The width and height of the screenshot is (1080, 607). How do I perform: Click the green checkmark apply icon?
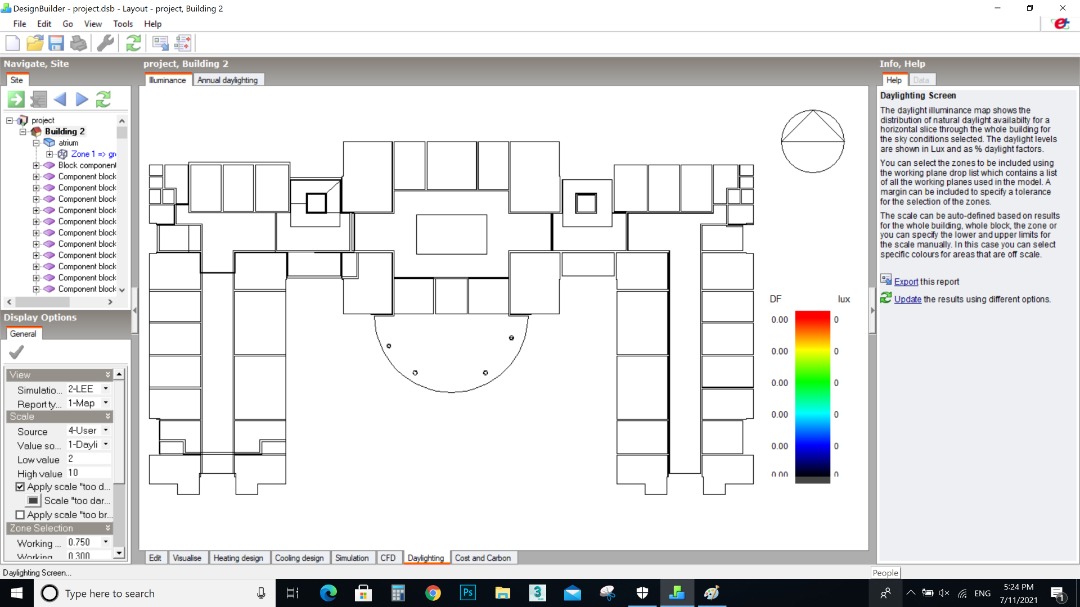[16, 352]
